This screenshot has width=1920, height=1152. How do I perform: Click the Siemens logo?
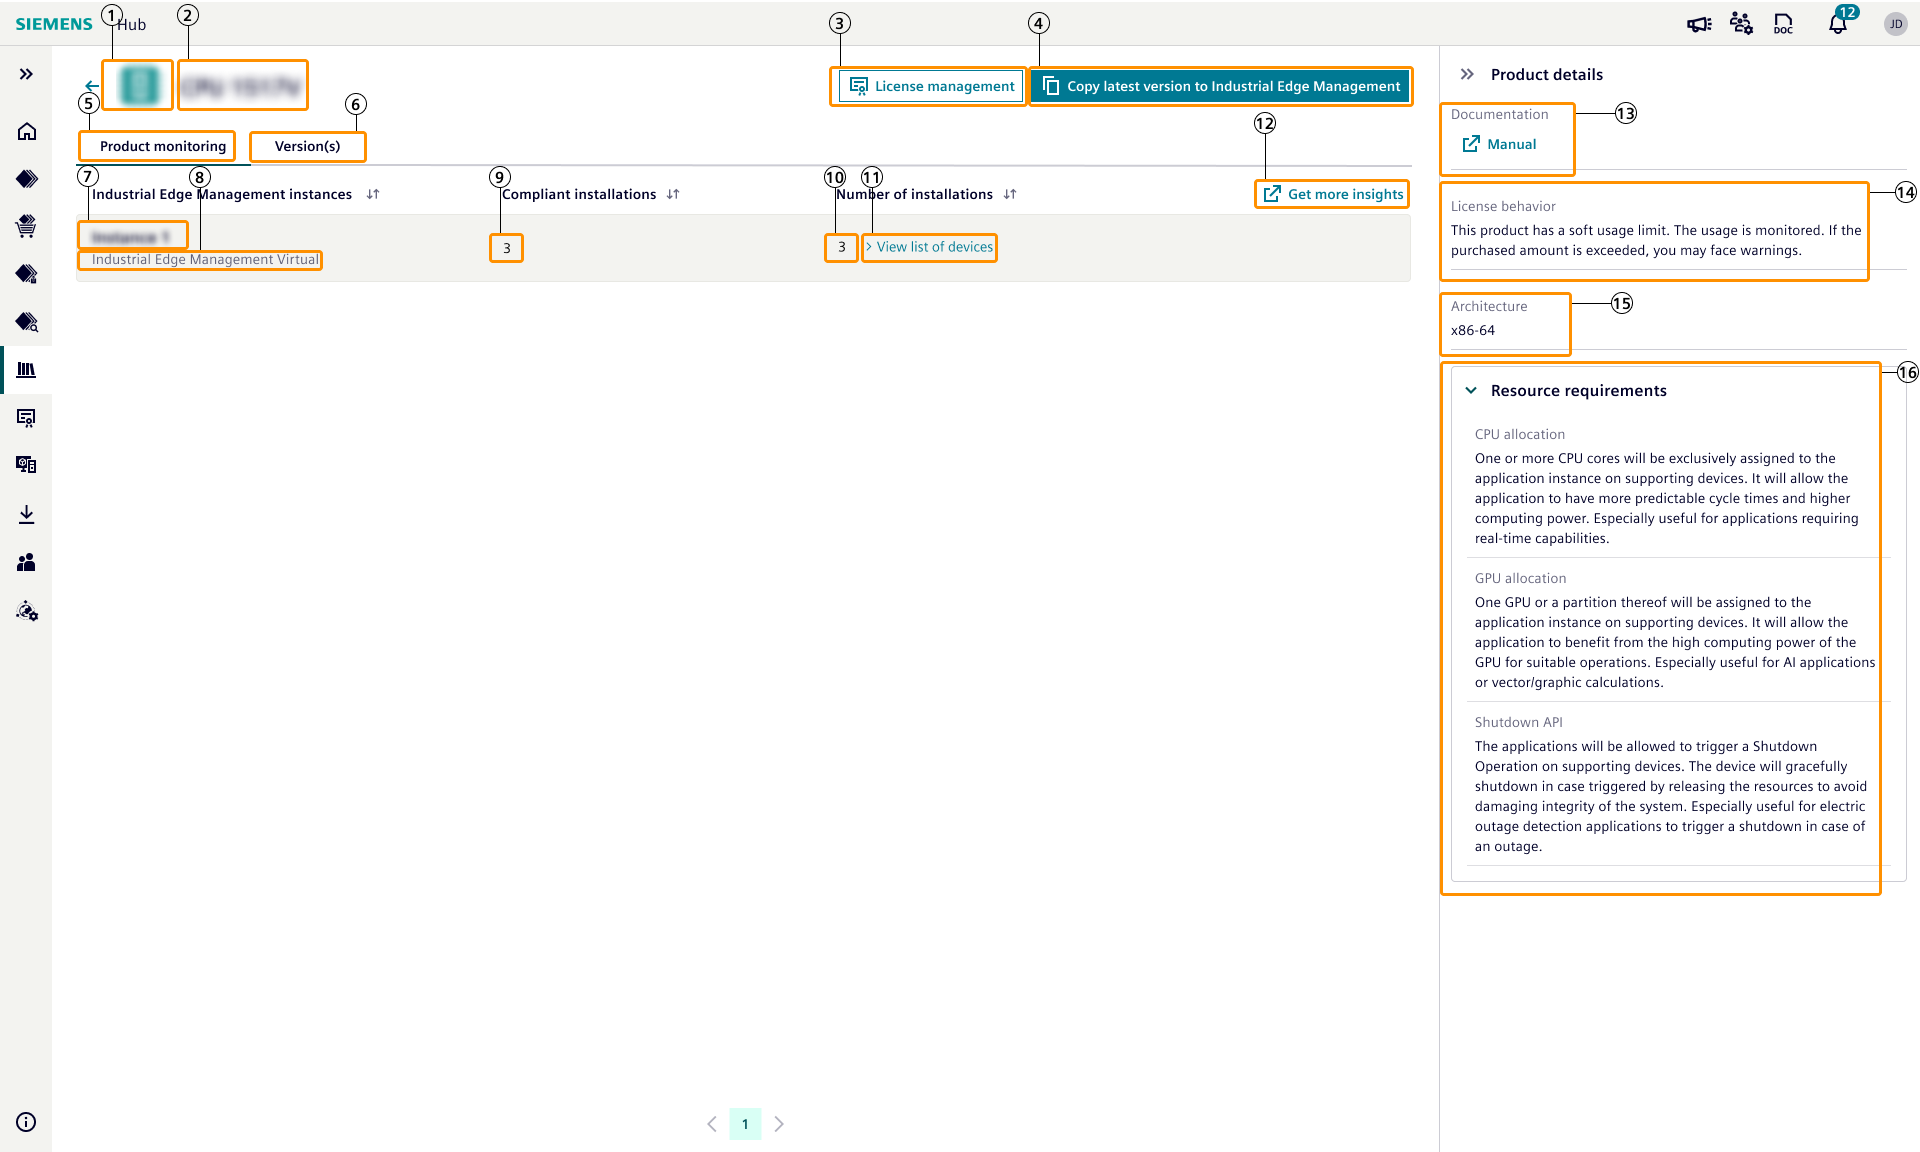[x=54, y=24]
